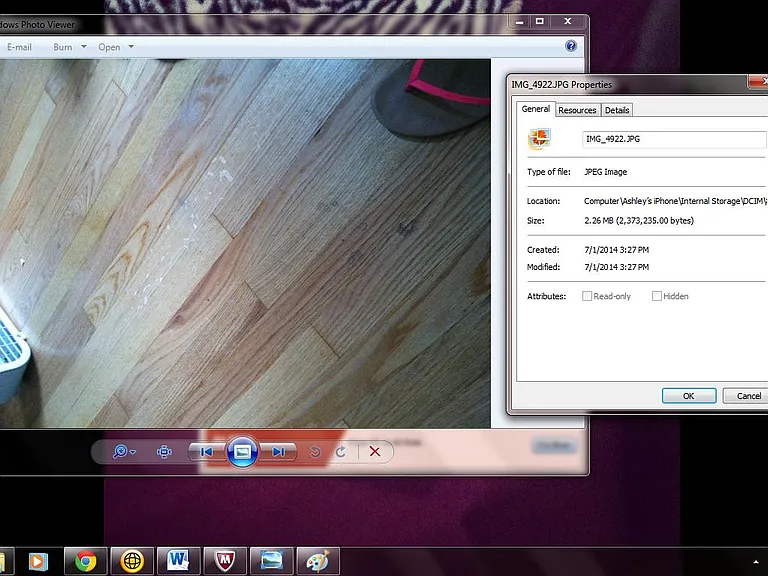
Task: Click the magnifier zoom icon in Photo Viewer
Action: pos(119,451)
